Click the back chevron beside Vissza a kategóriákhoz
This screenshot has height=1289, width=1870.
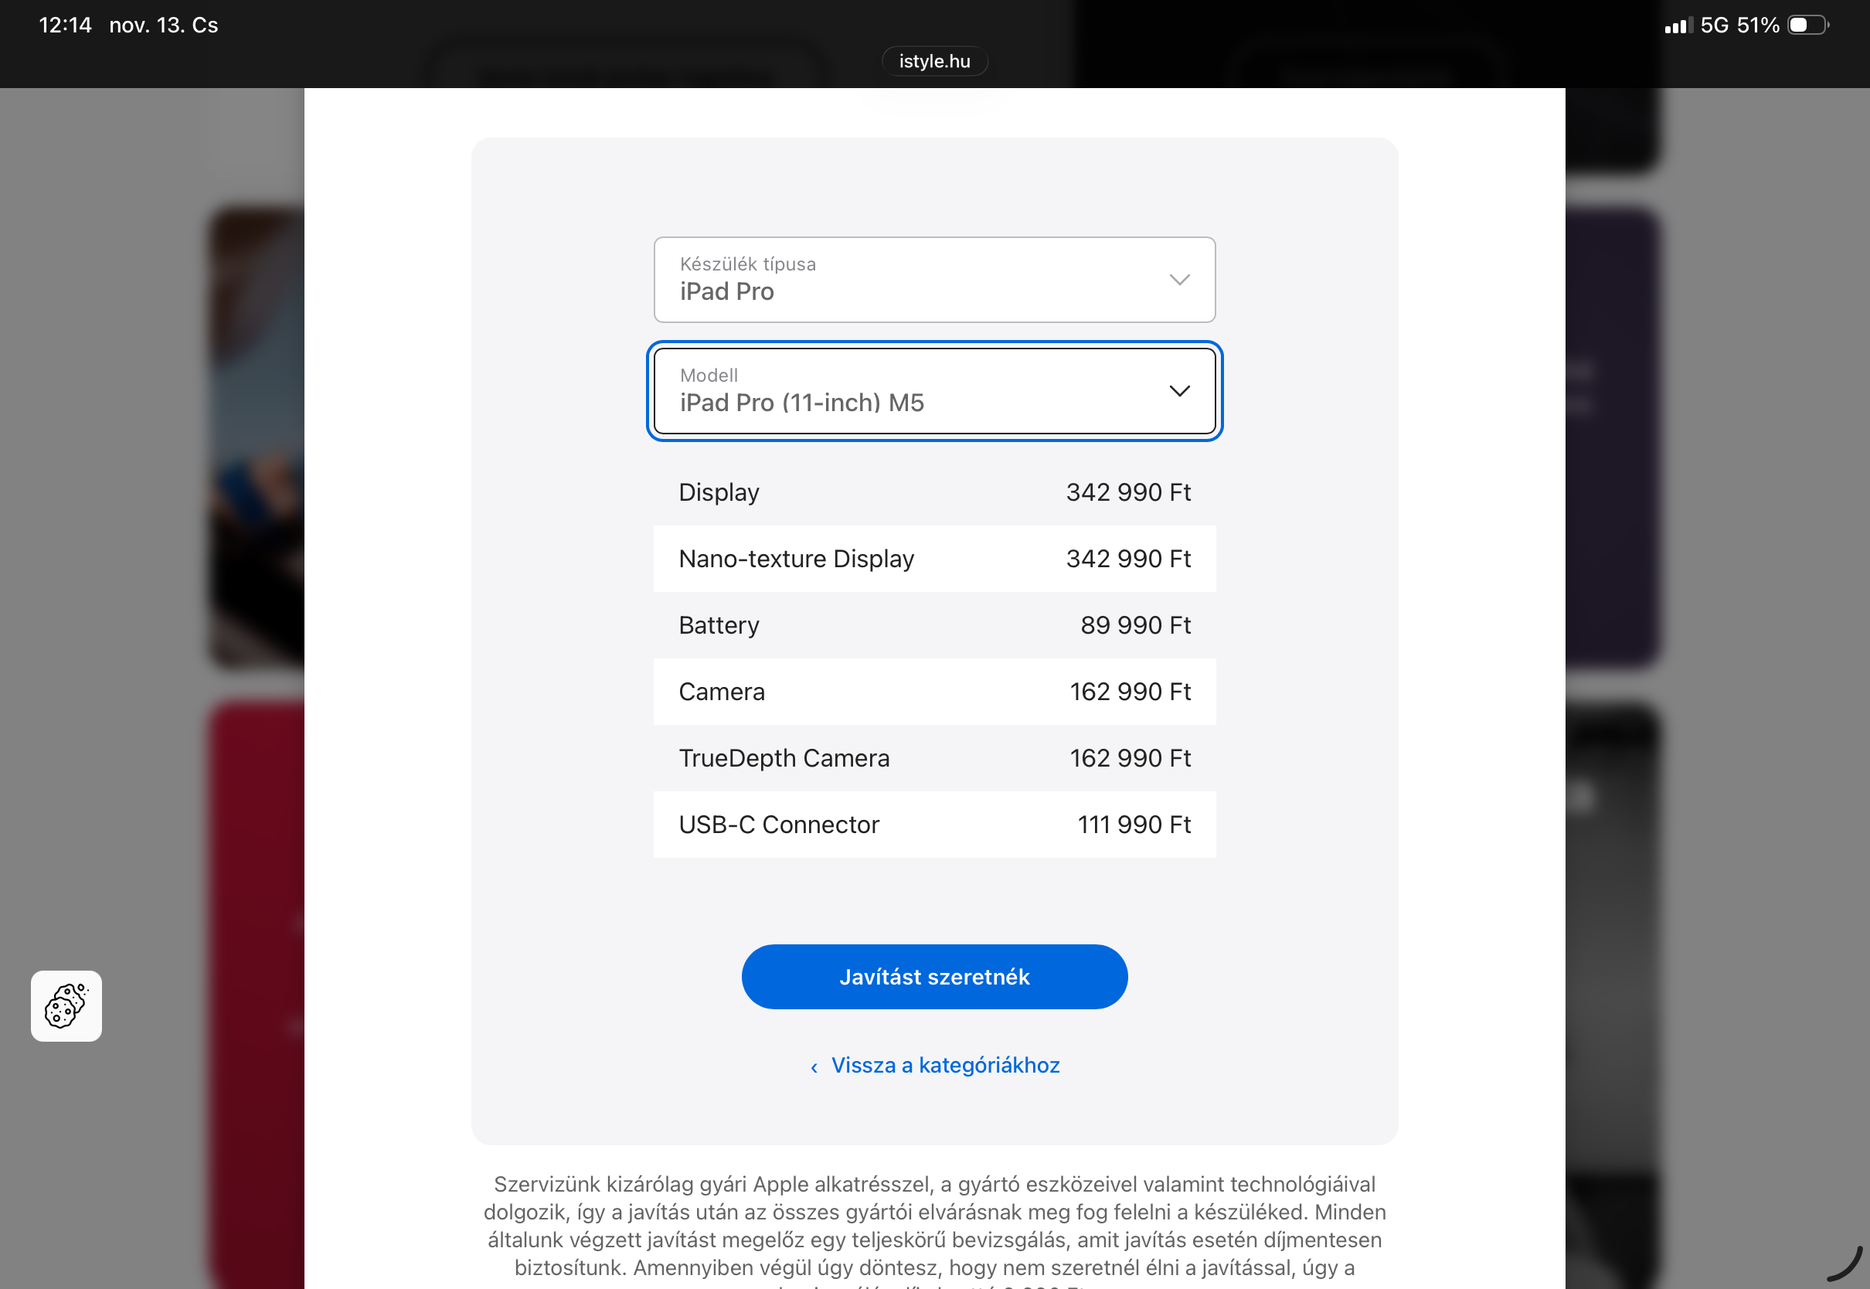pos(814,1067)
